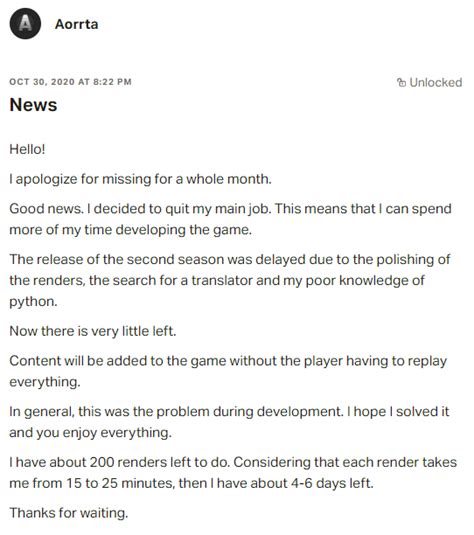The image size is (474, 535).
Task: Click the 'developing the game' line
Action: point(130,230)
